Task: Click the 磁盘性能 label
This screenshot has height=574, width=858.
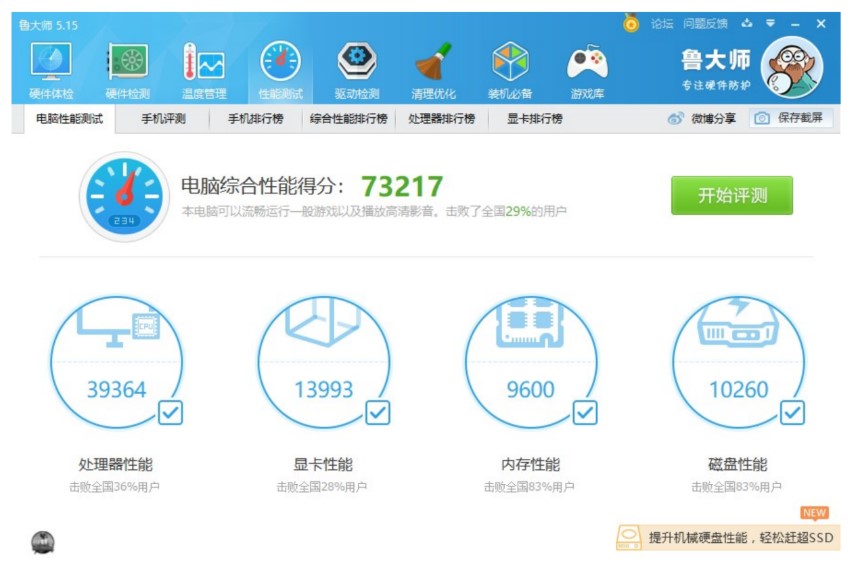Action: tap(738, 465)
